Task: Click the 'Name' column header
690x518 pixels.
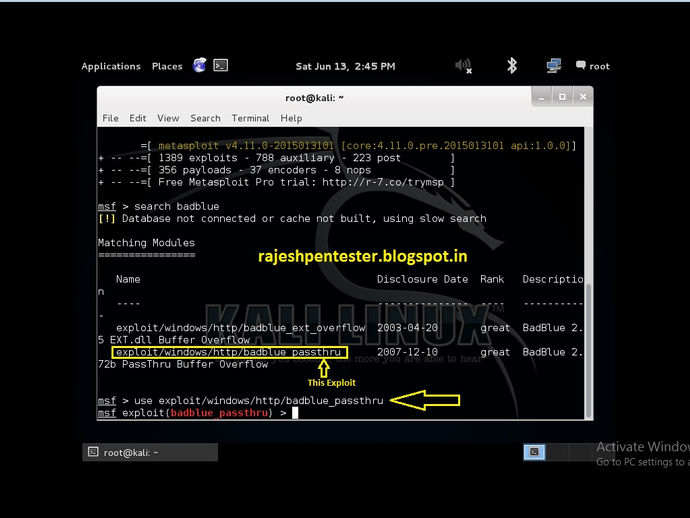Action: [128, 279]
